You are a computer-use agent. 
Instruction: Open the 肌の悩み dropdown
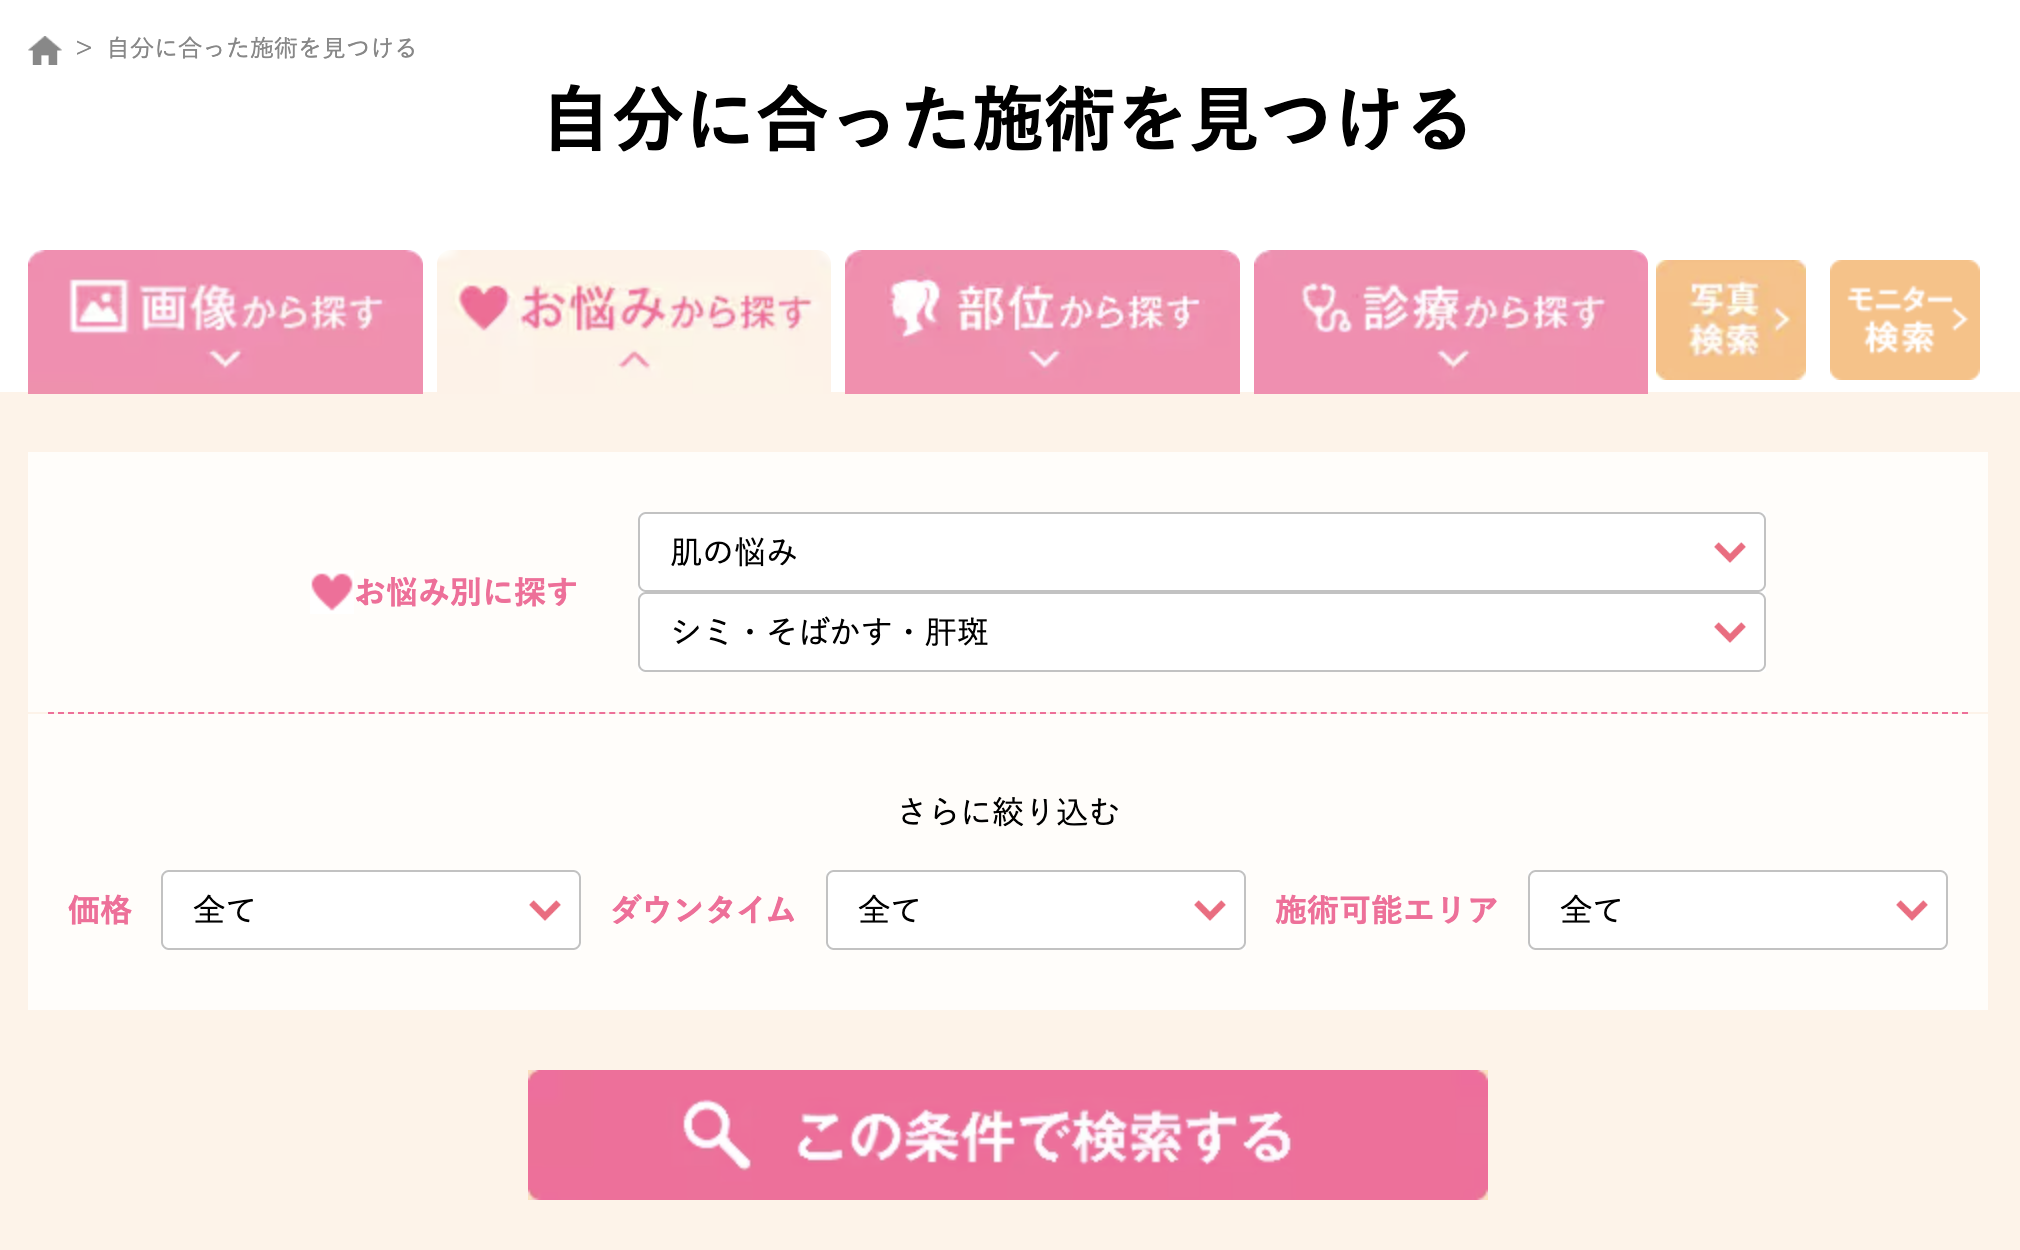[x=1201, y=552]
